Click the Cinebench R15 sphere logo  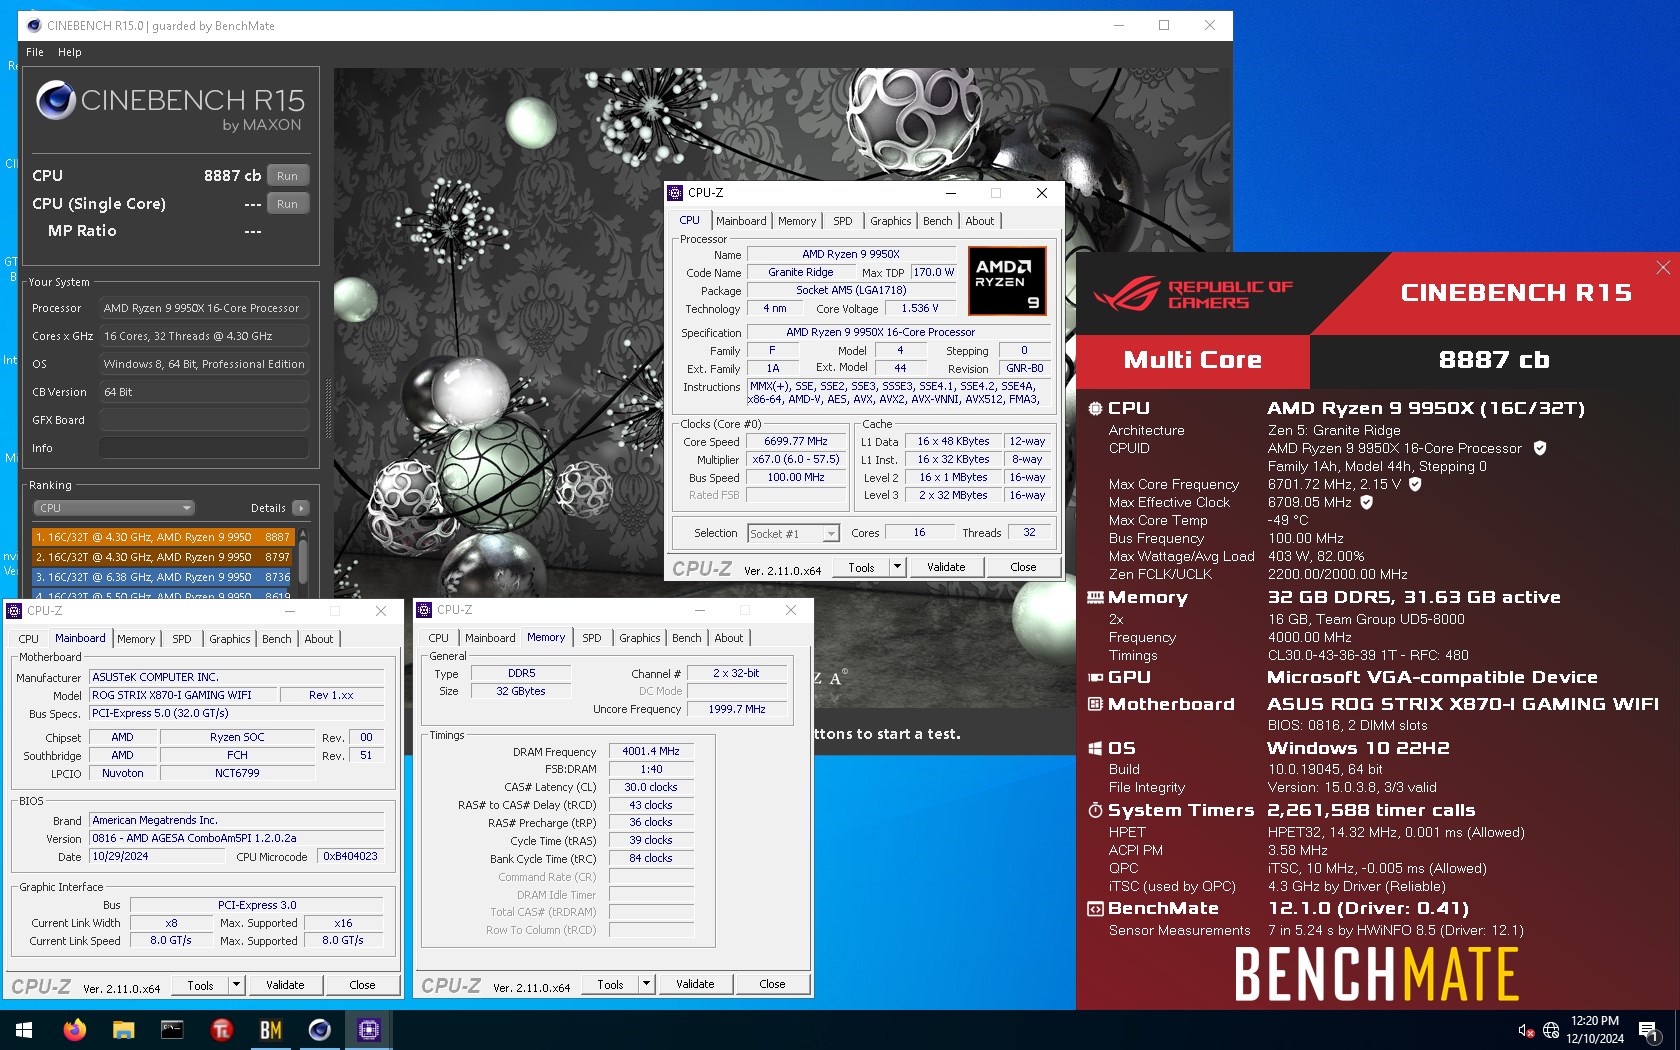tap(55, 100)
